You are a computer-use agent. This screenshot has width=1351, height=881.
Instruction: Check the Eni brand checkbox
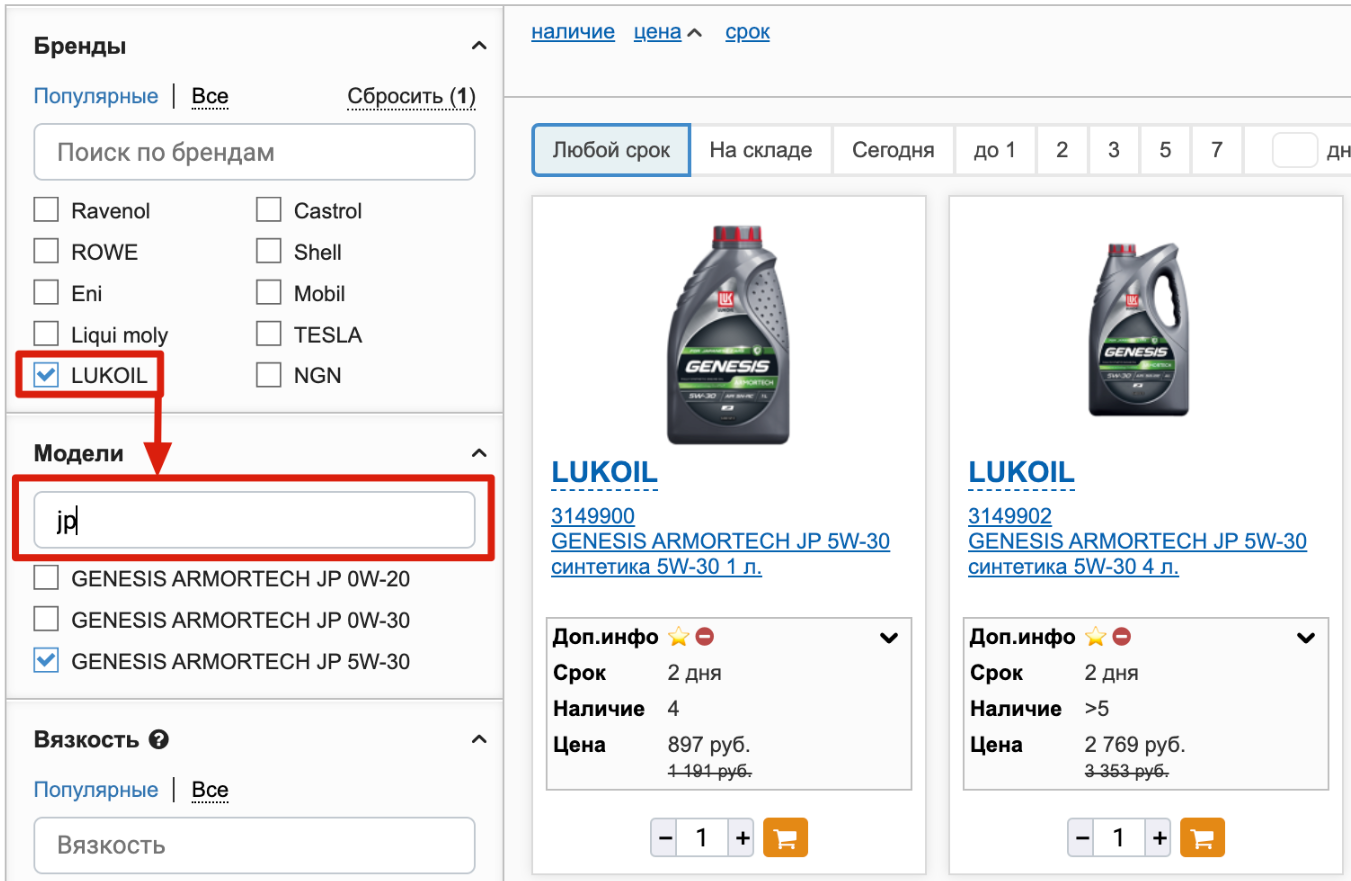coord(46,293)
